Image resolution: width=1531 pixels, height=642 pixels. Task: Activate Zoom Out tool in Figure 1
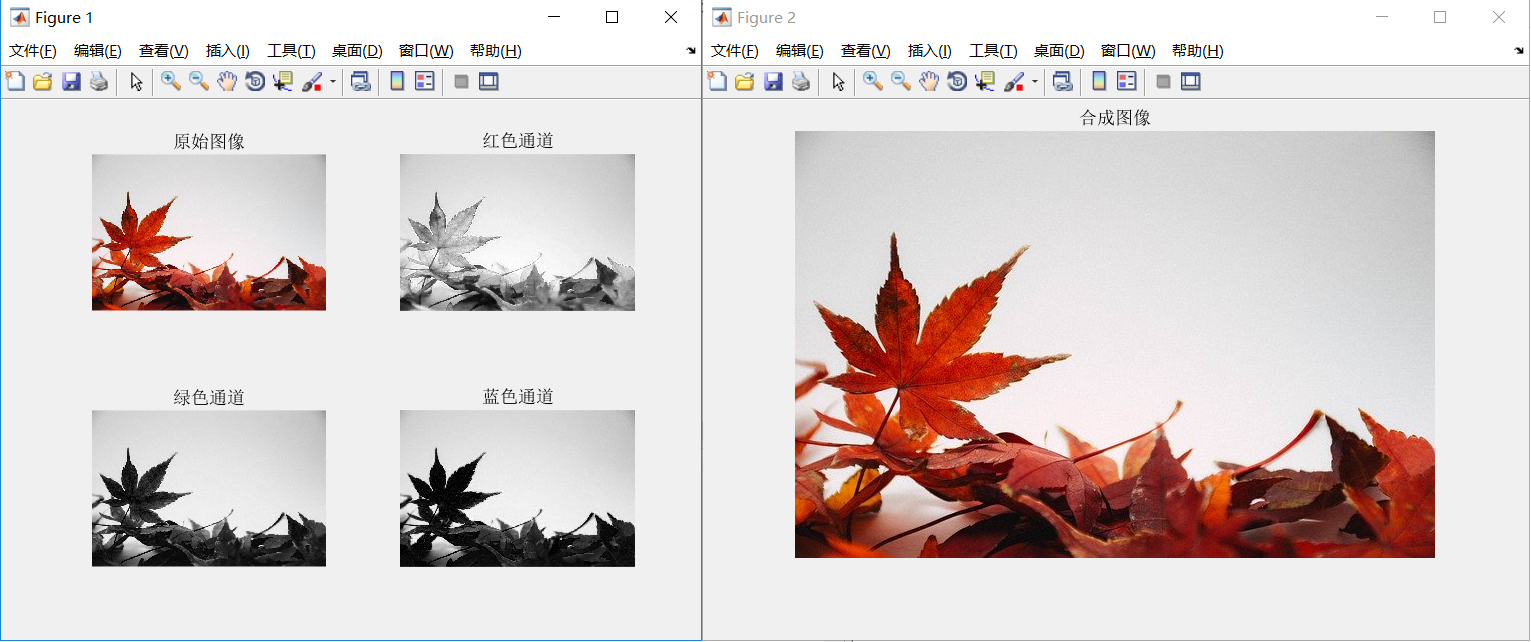[199, 82]
